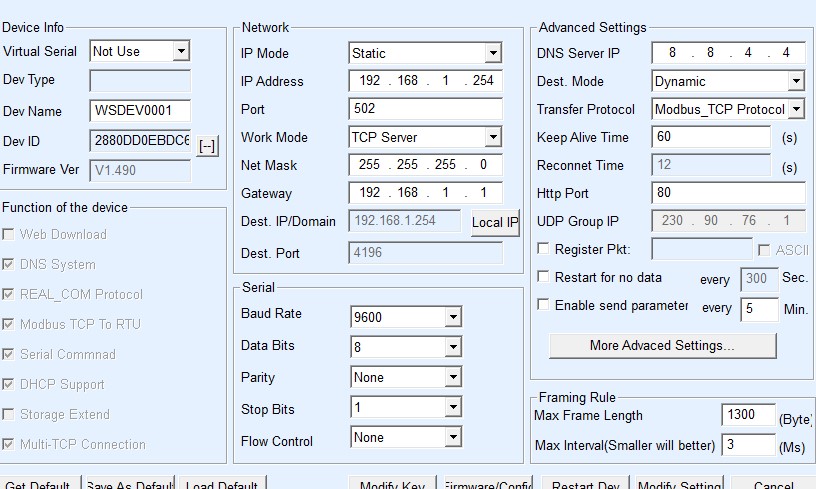816x489 pixels.
Task: Toggle Enable send parameter checkbox
Action: [x=544, y=305]
